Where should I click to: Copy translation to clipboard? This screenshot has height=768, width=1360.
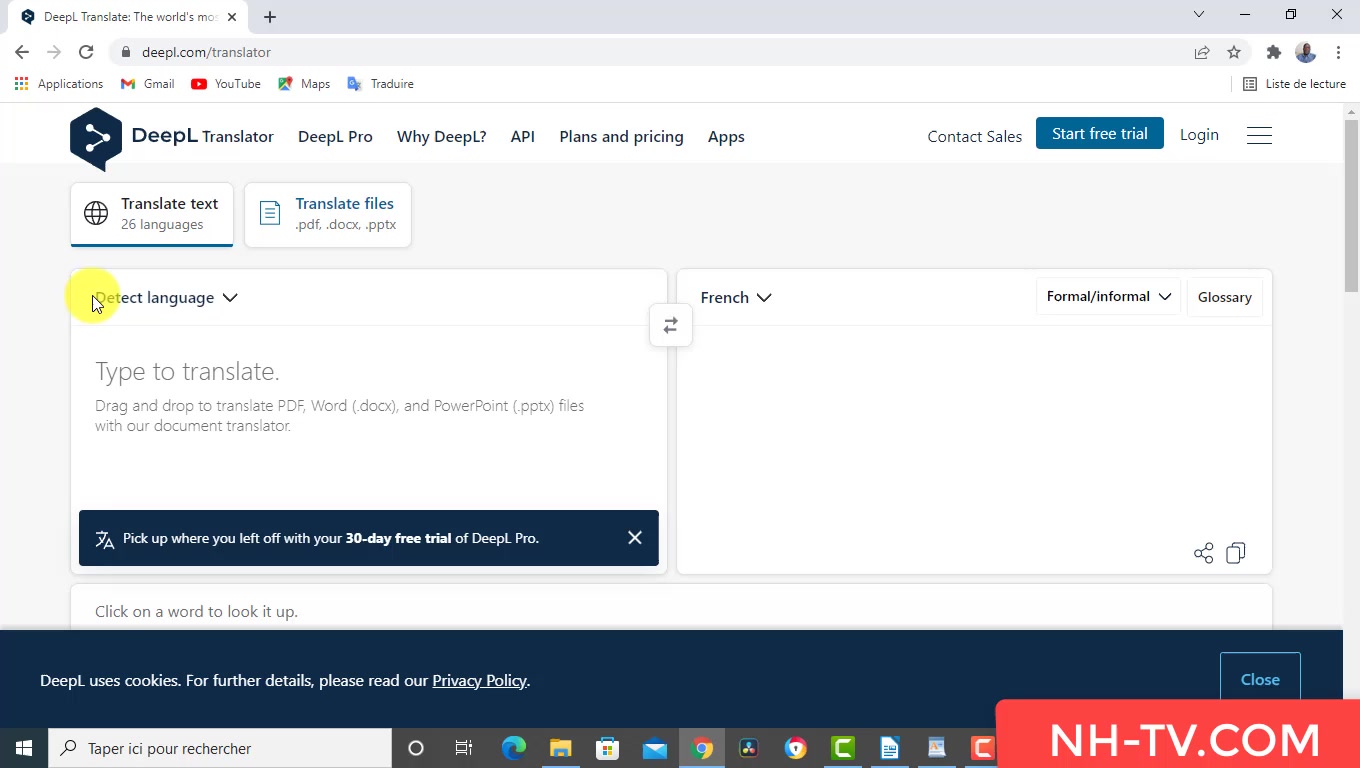[x=1236, y=553]
